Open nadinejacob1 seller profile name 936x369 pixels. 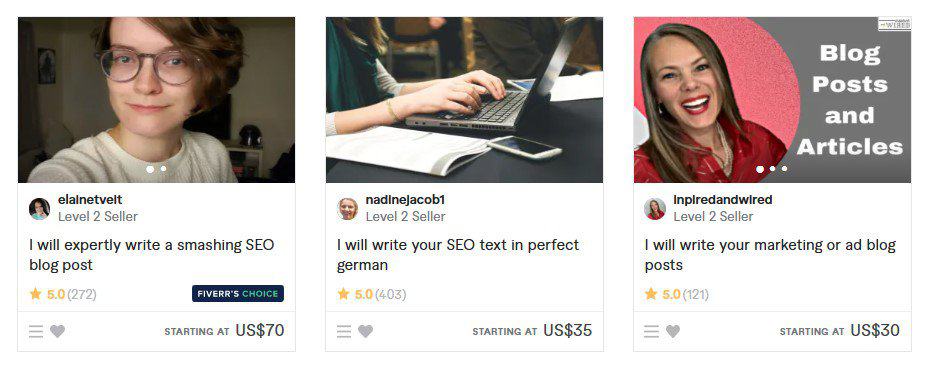coord(405,200)
